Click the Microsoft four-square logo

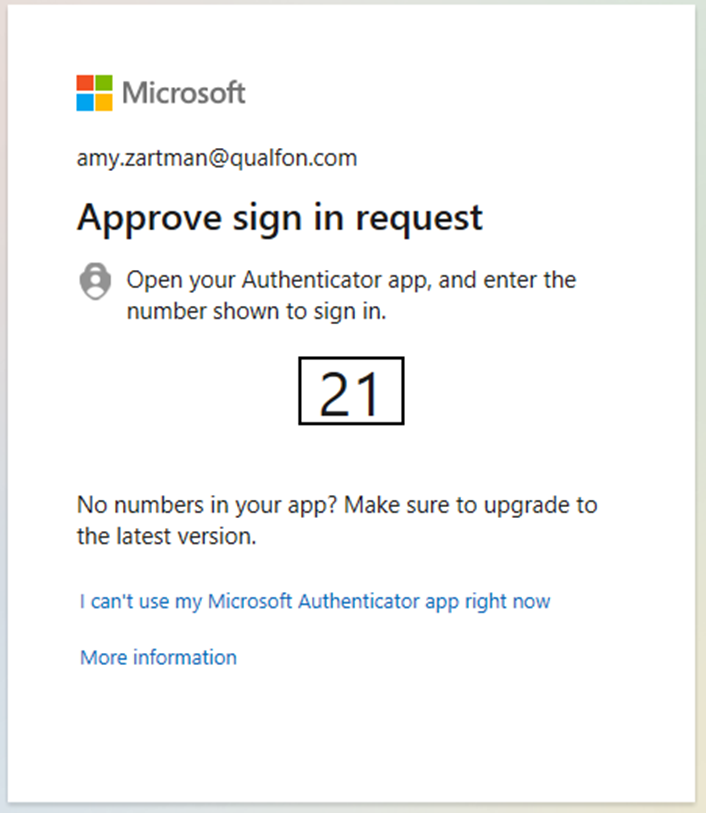tap(94, 93)
